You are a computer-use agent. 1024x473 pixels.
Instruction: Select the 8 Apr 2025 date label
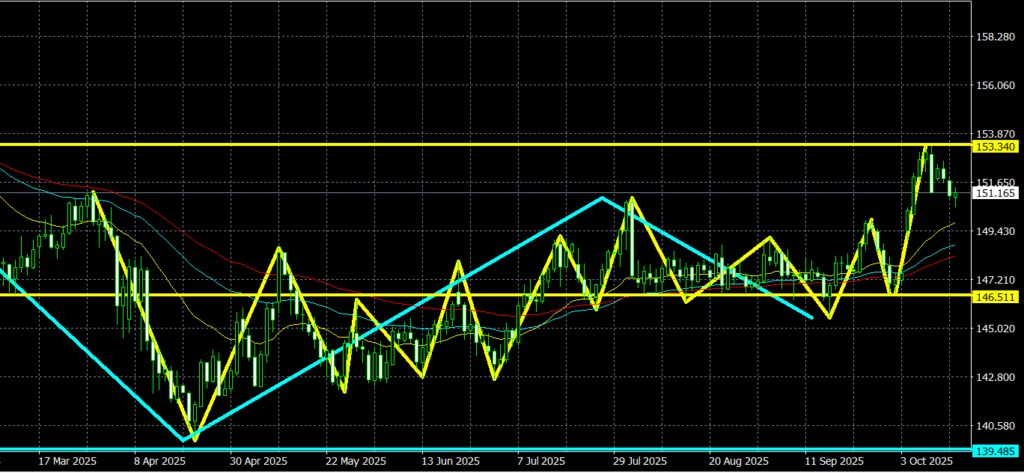tap(159, 462)
